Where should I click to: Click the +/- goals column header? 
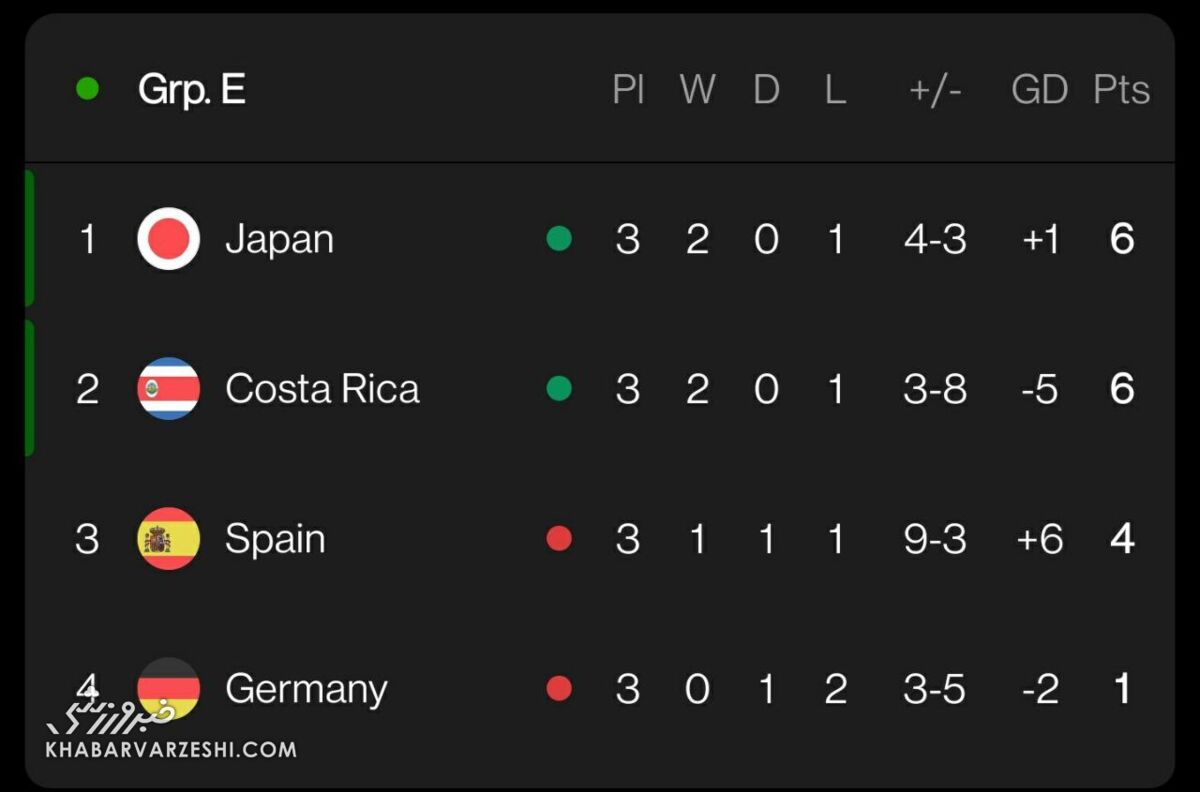coord(935,90)
